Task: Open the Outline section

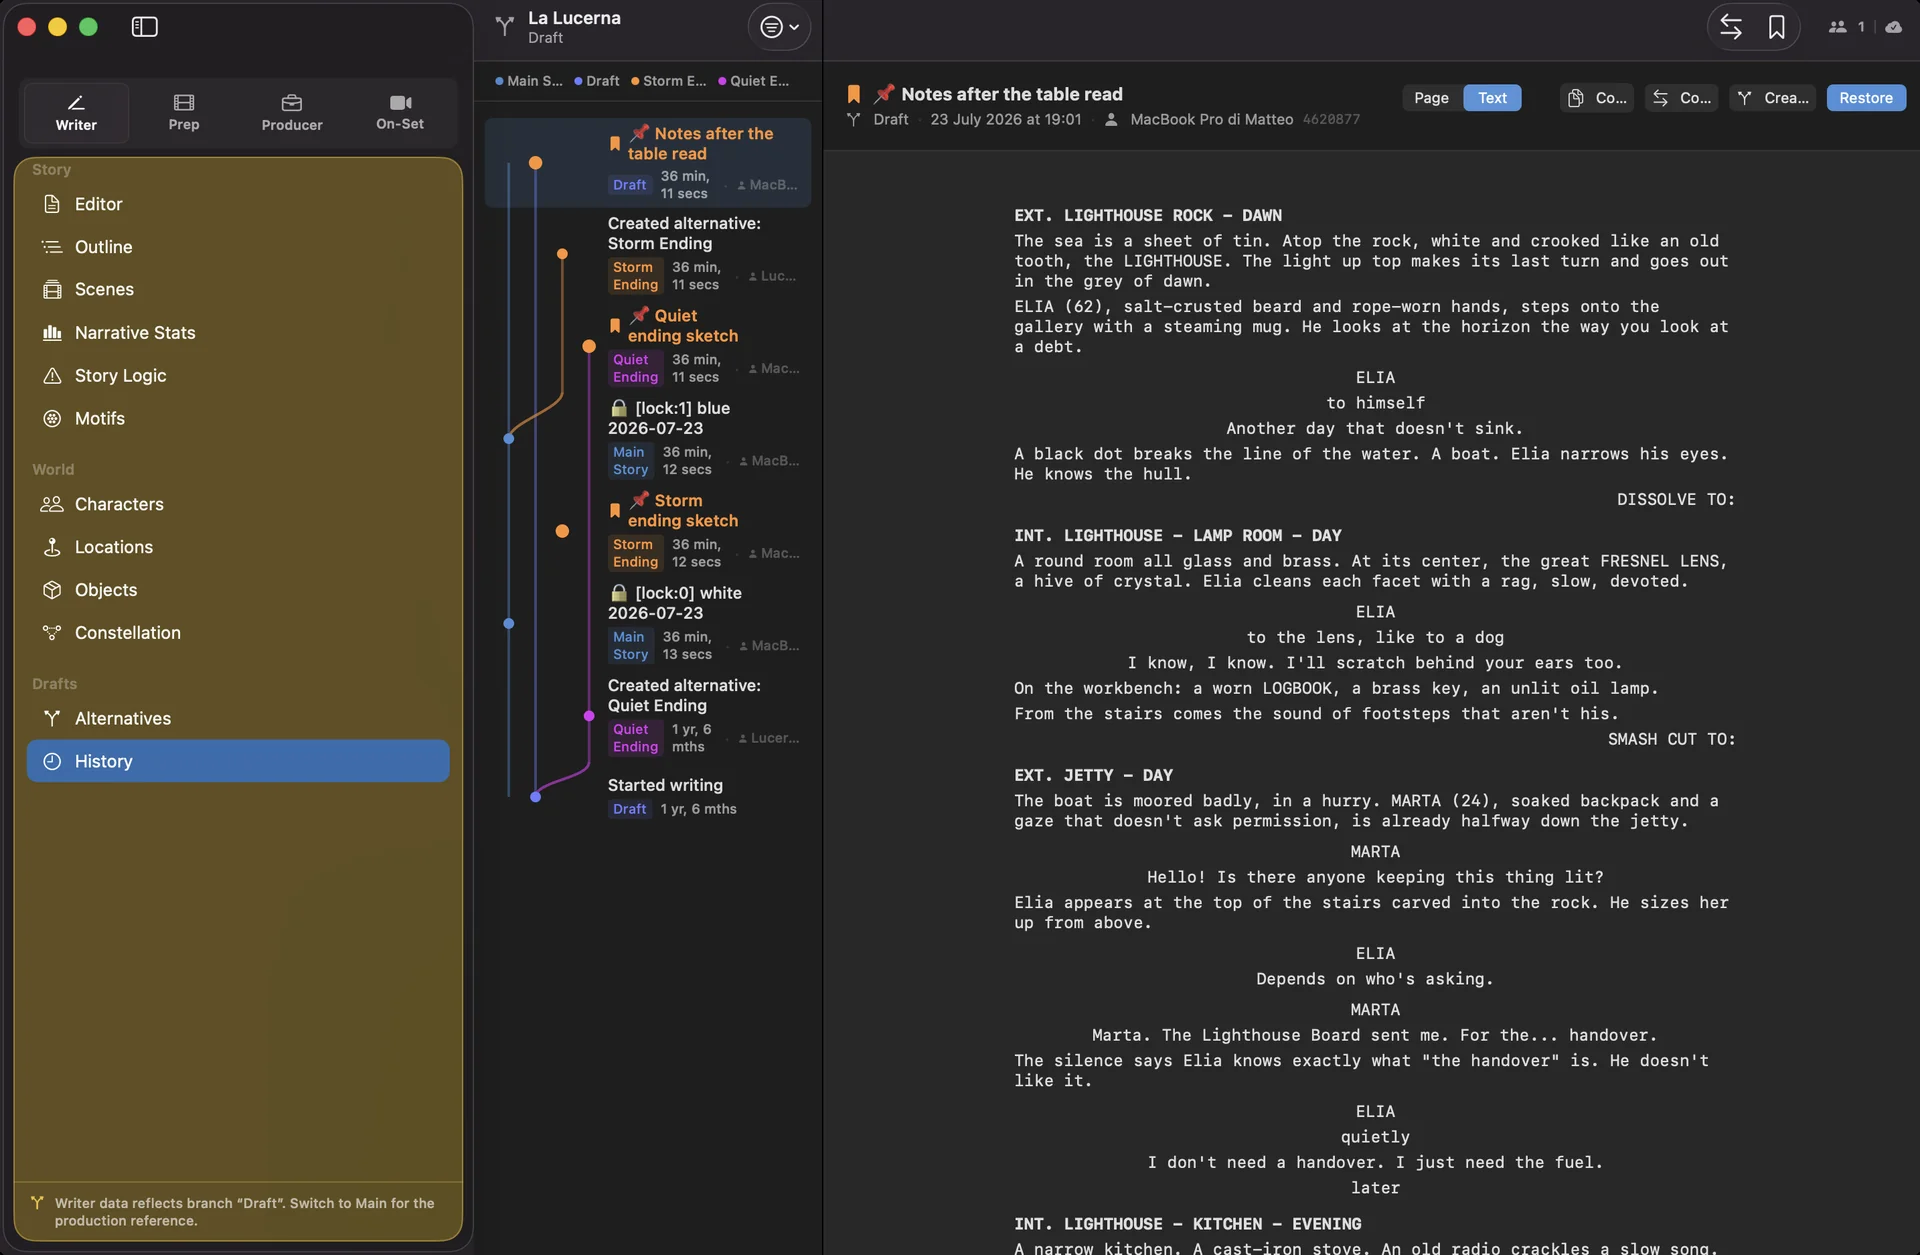Action: click(x=238, y=247)
